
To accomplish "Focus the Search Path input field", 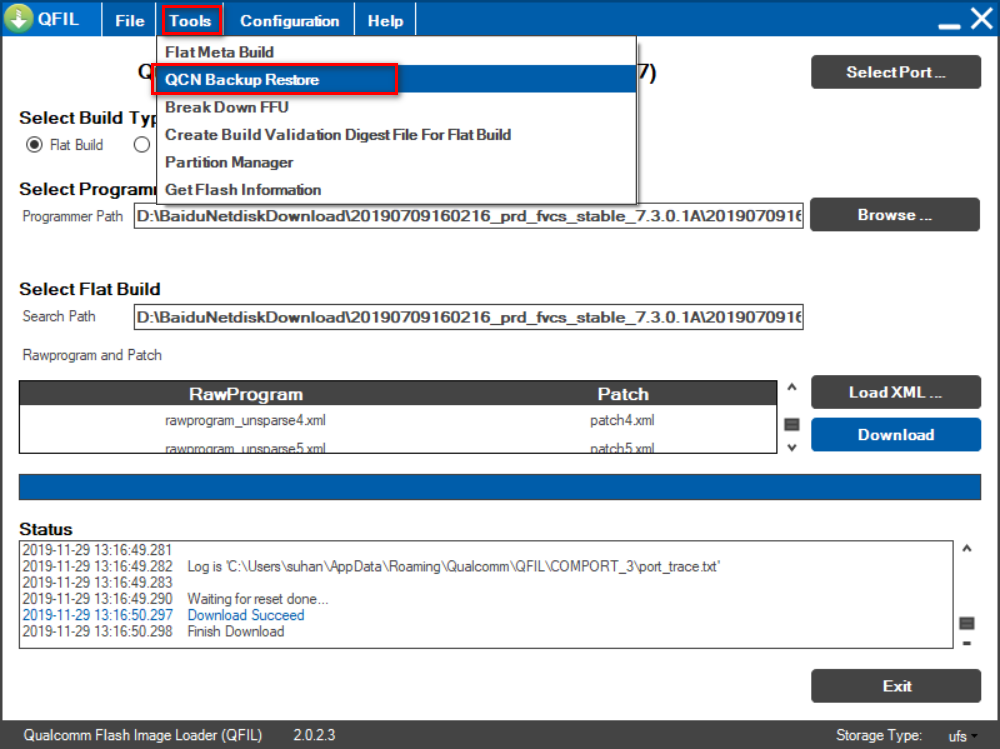I will click(x=468, y=317).
